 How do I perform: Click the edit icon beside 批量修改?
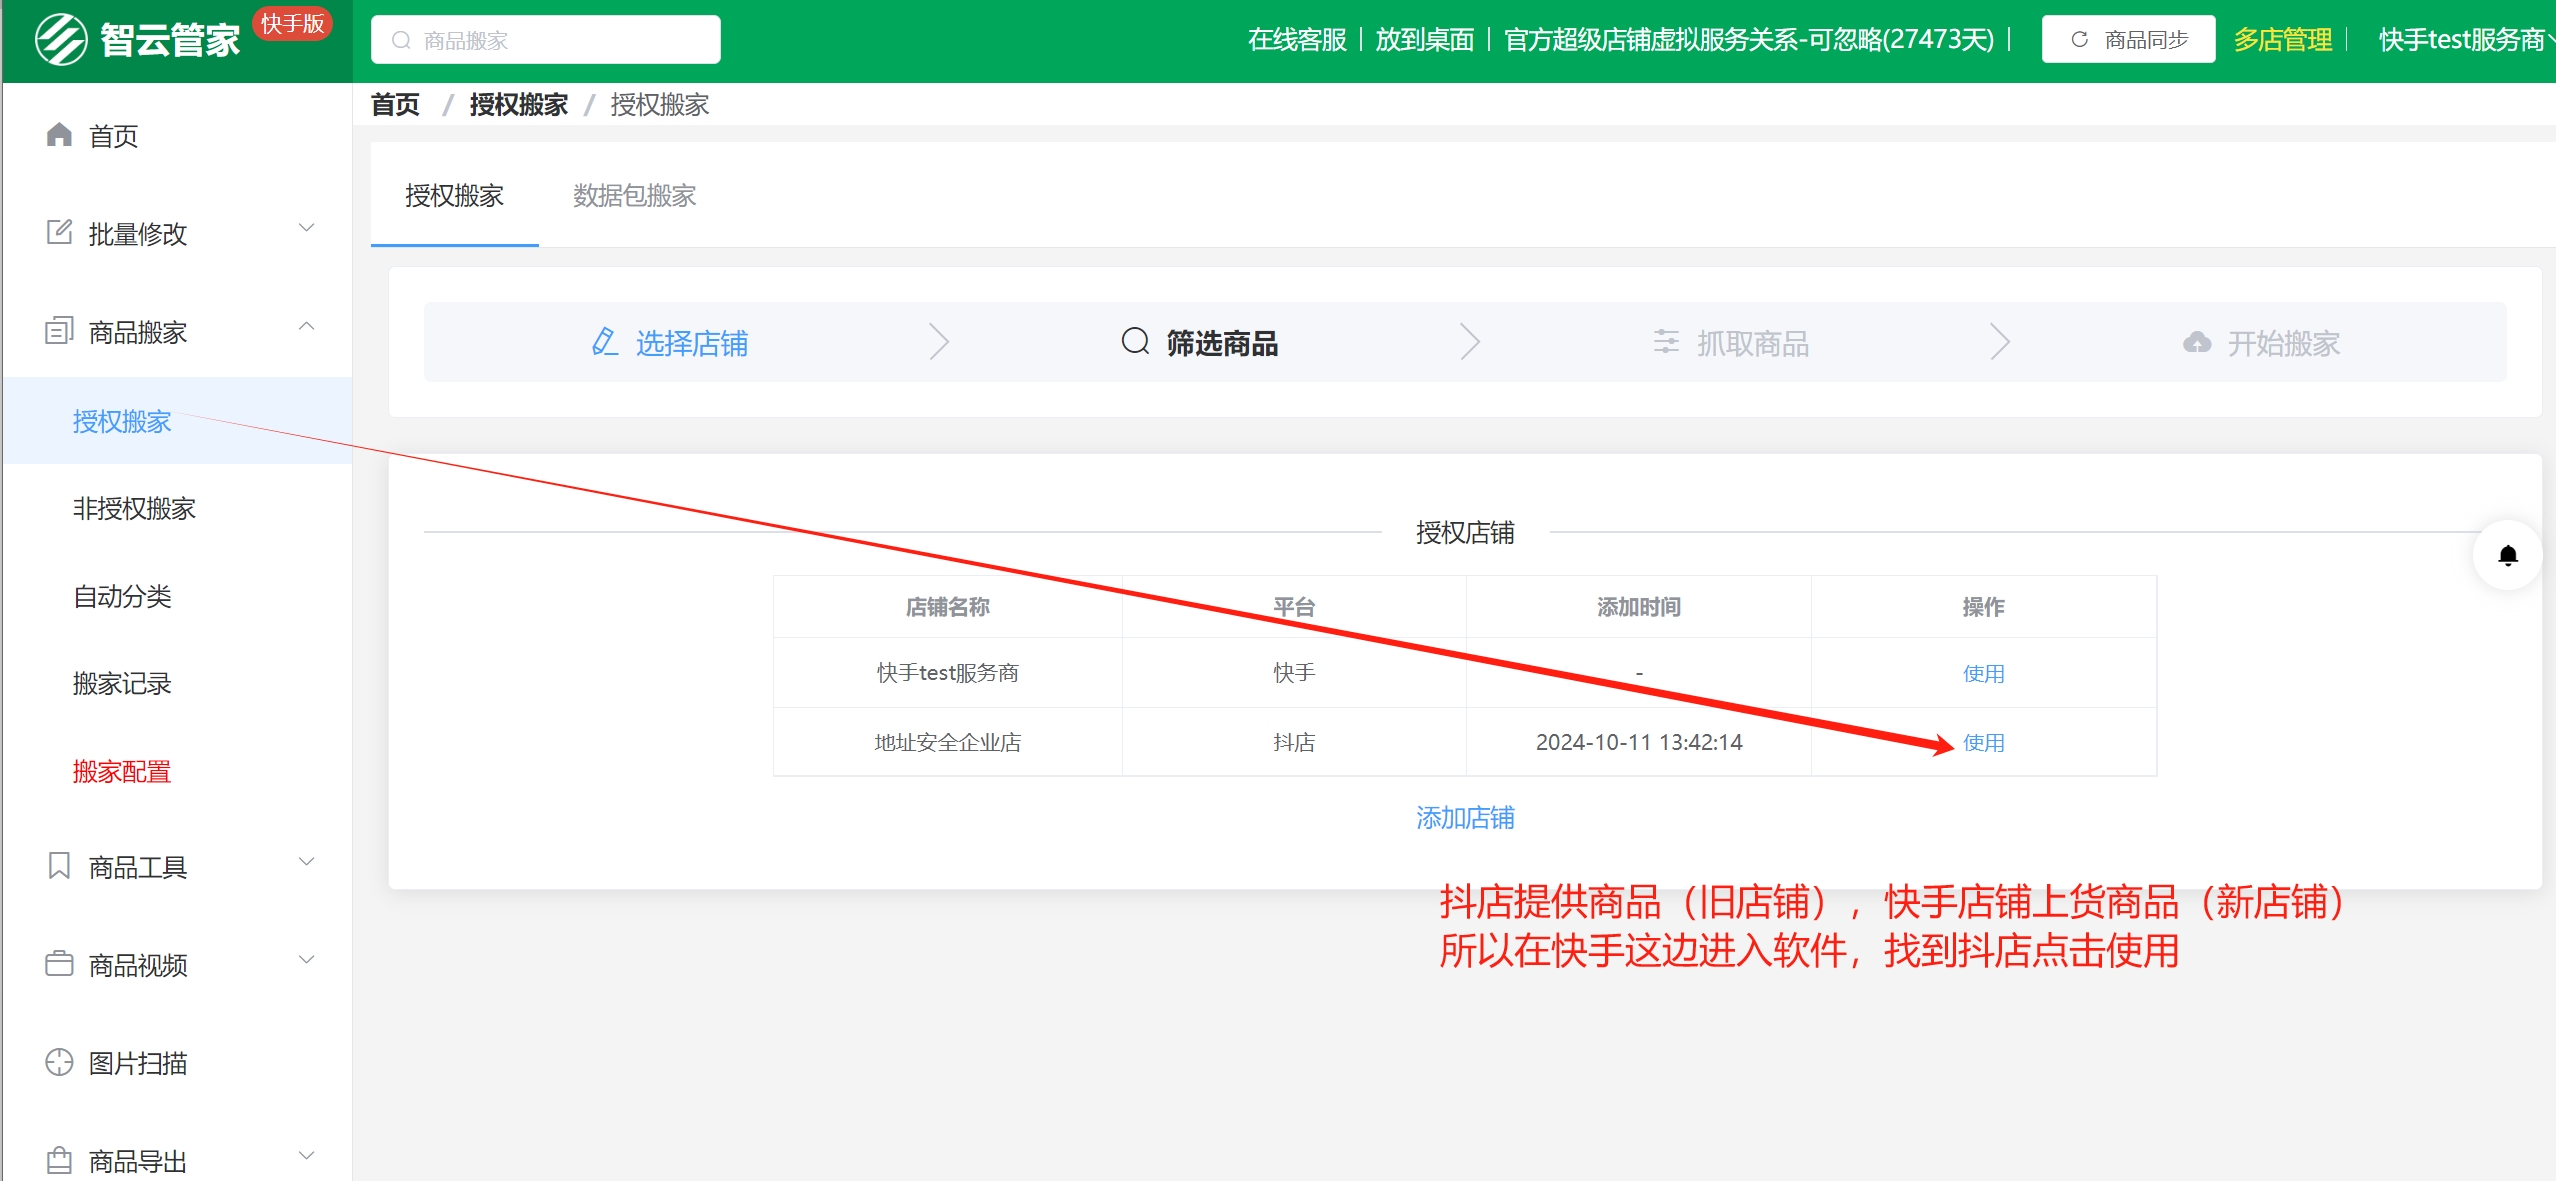point(60,232)
